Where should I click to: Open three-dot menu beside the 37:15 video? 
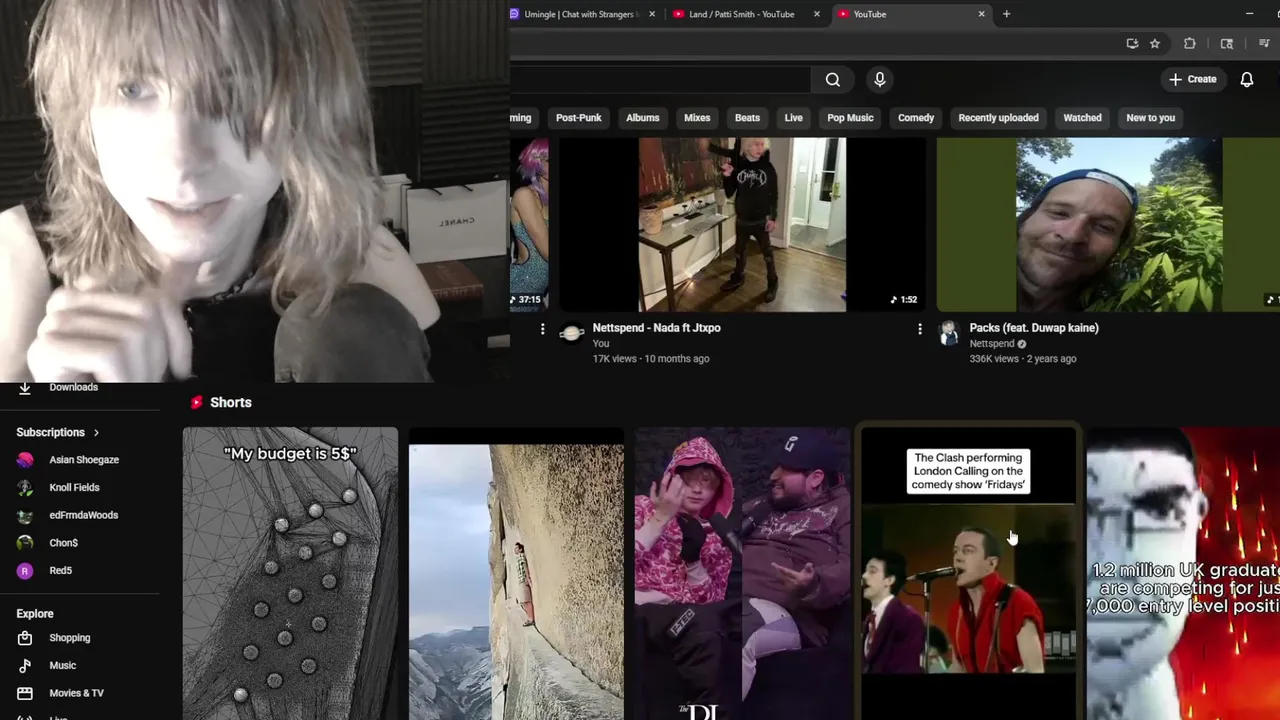coord(542,328)
